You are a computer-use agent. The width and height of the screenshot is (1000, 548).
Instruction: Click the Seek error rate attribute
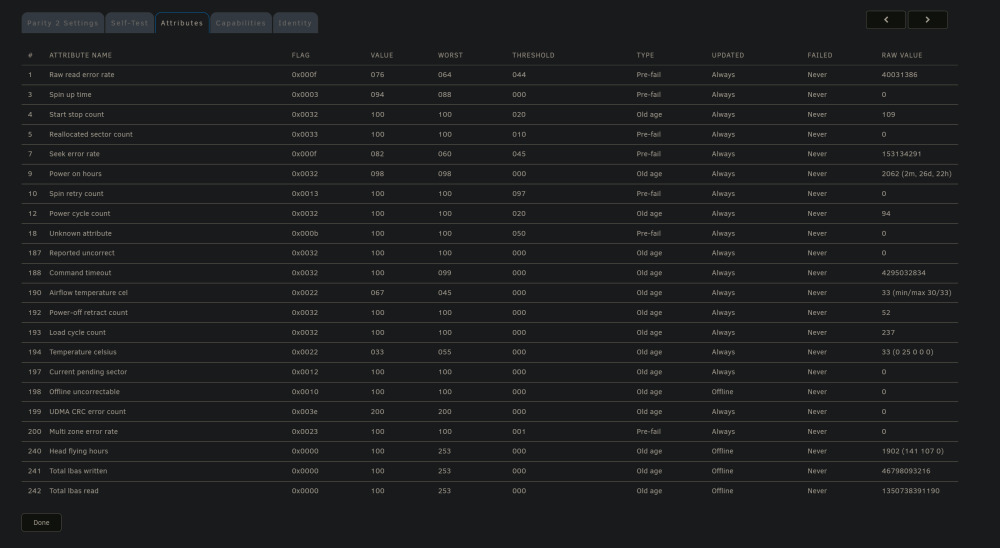click(x=75, y=154)
